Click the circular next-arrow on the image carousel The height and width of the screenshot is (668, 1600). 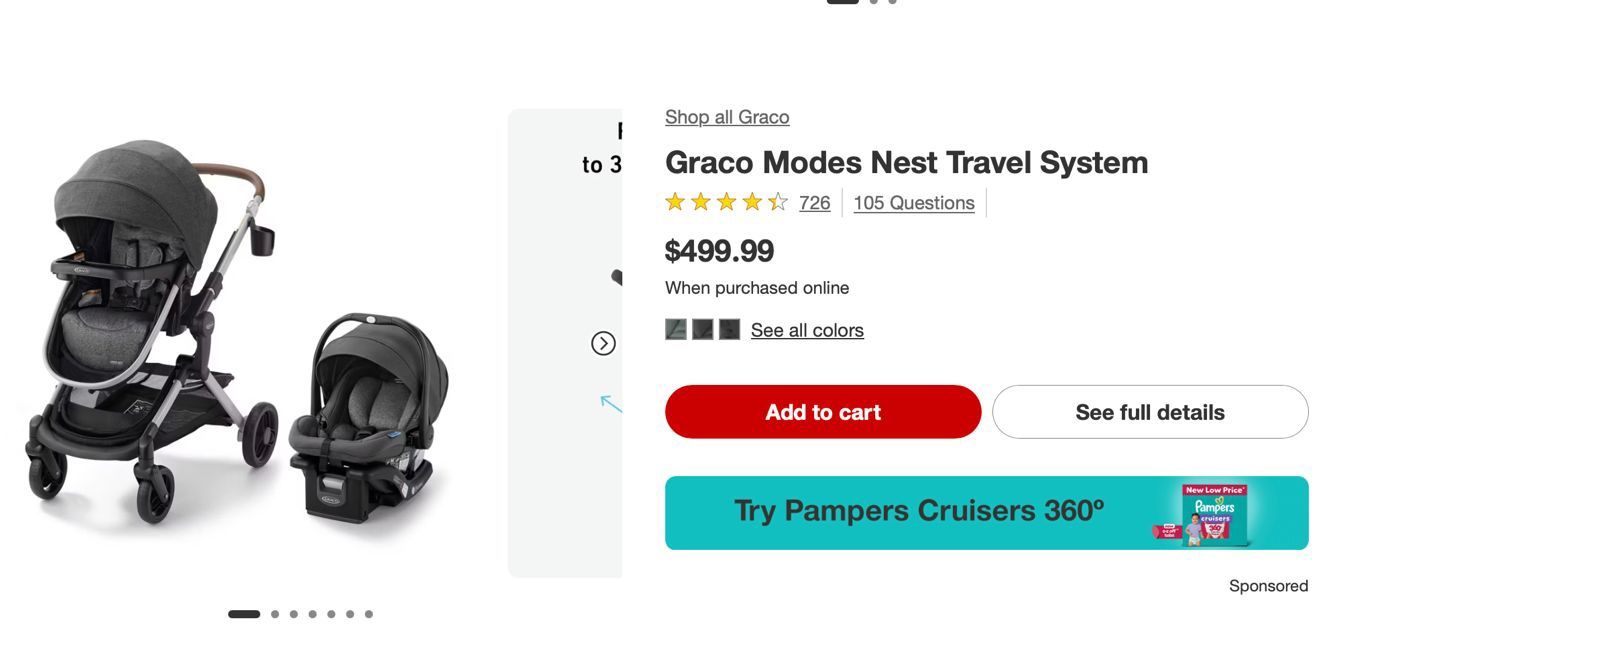point(603,342)
